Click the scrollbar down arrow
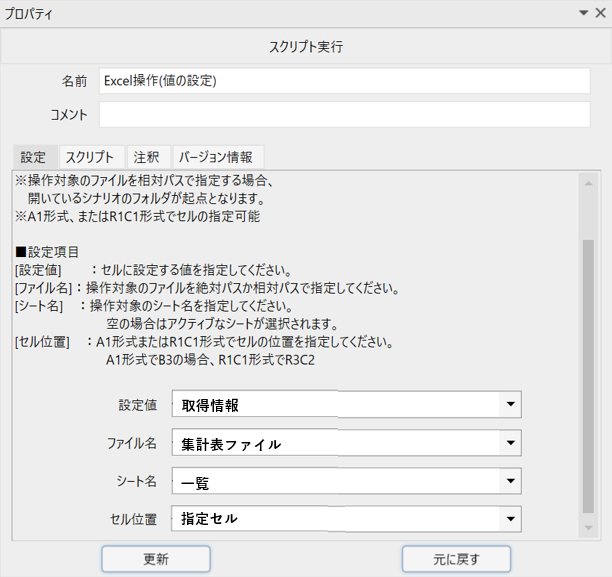The height and width of the screenshot is (577, 612). coord(588,528)
